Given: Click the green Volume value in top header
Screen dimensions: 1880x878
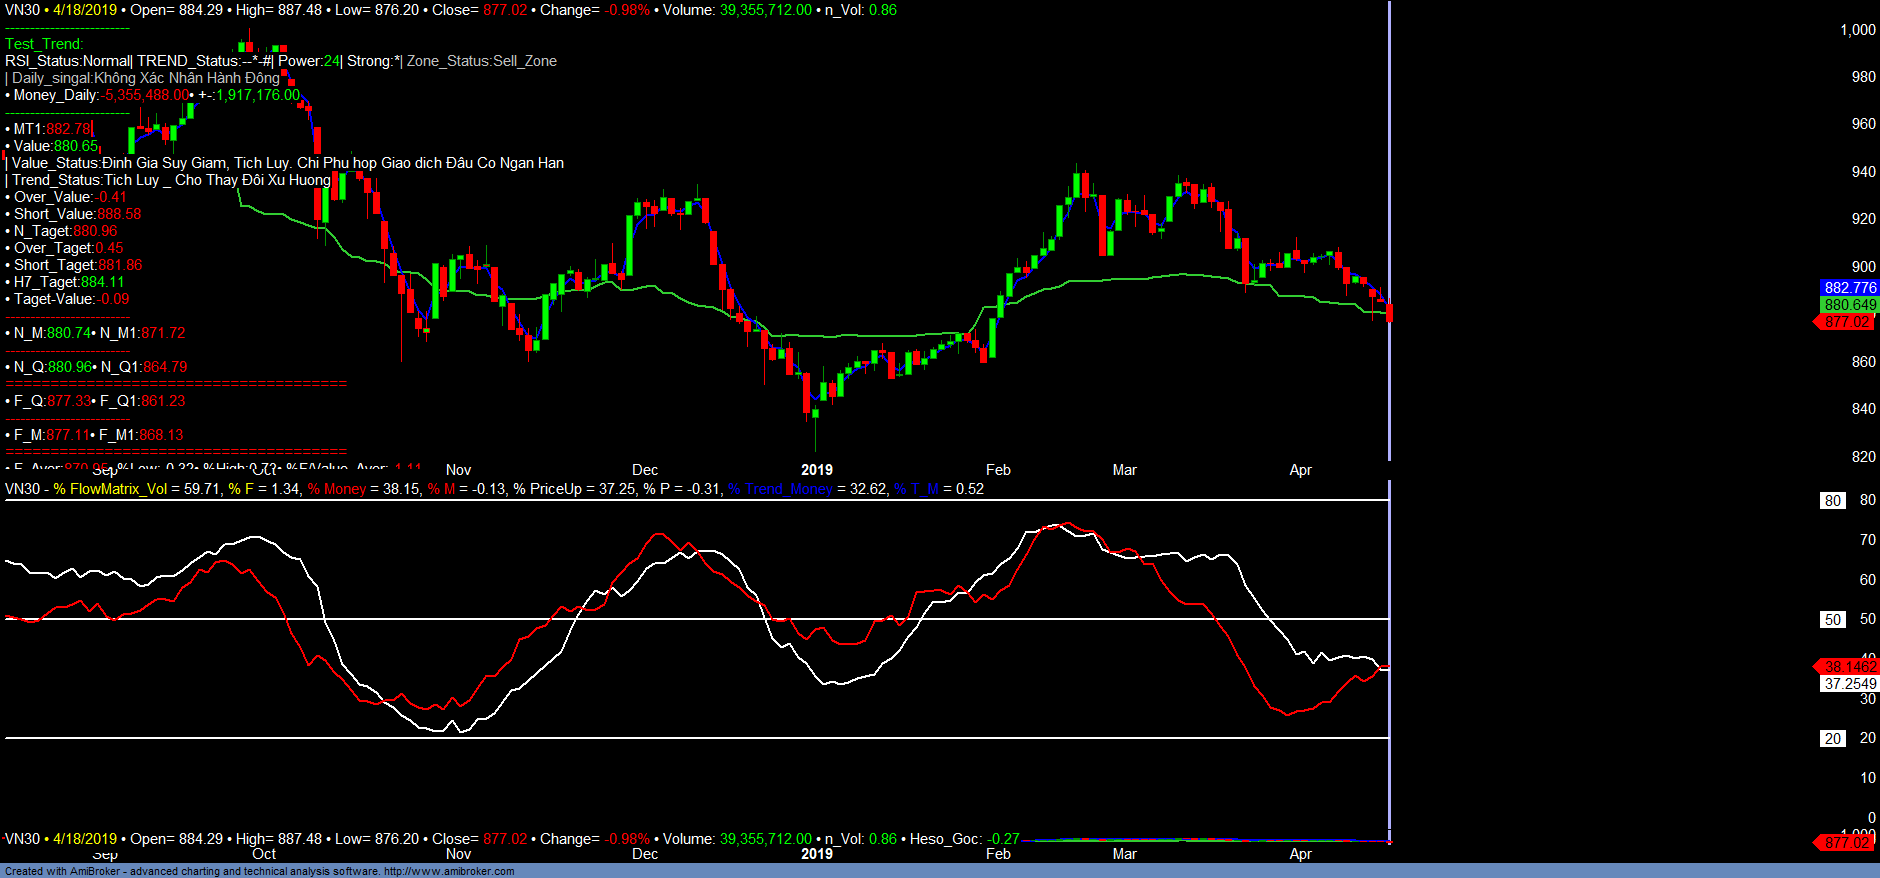Looking at the screenshot, I should tap(766, 10).
